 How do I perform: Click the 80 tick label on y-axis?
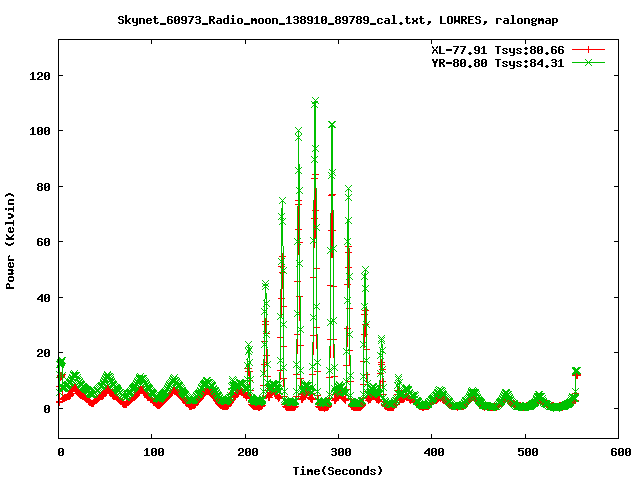[x=44, y=187]
